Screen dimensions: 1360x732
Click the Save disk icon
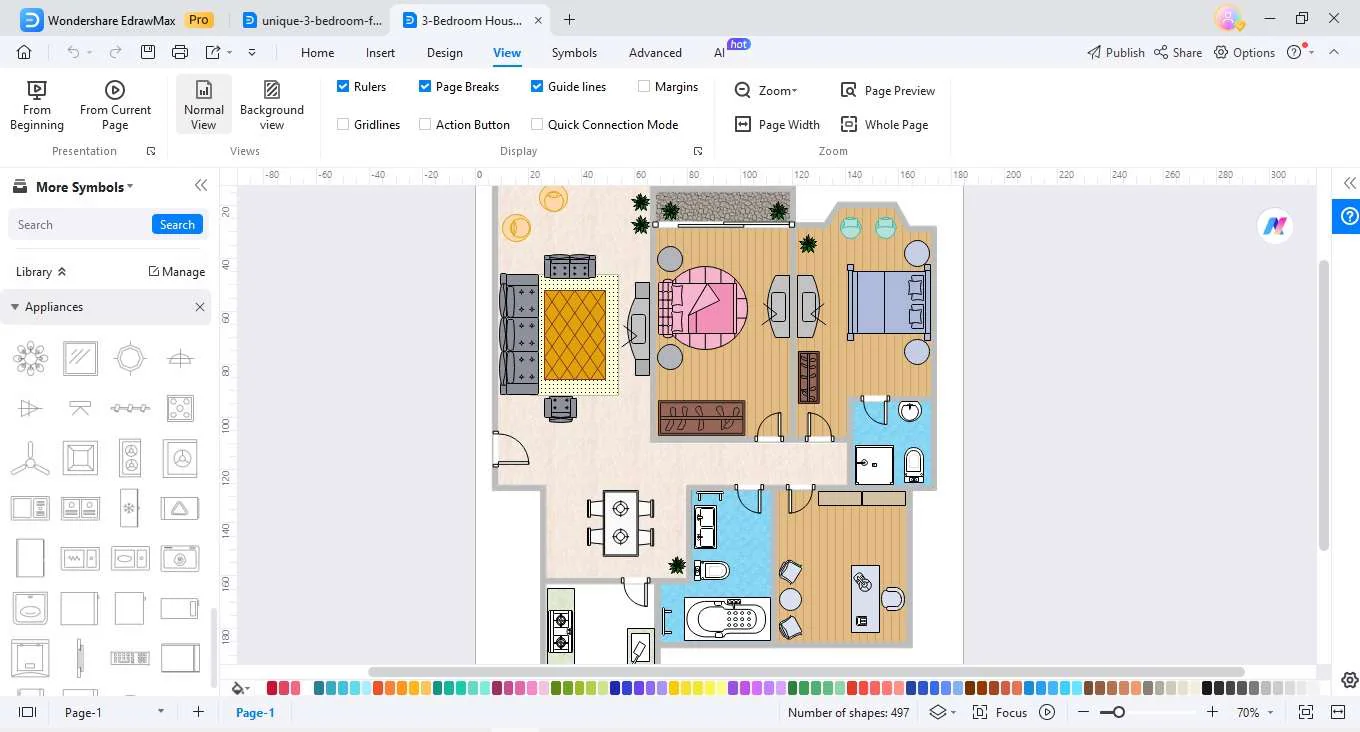point(148,52)
